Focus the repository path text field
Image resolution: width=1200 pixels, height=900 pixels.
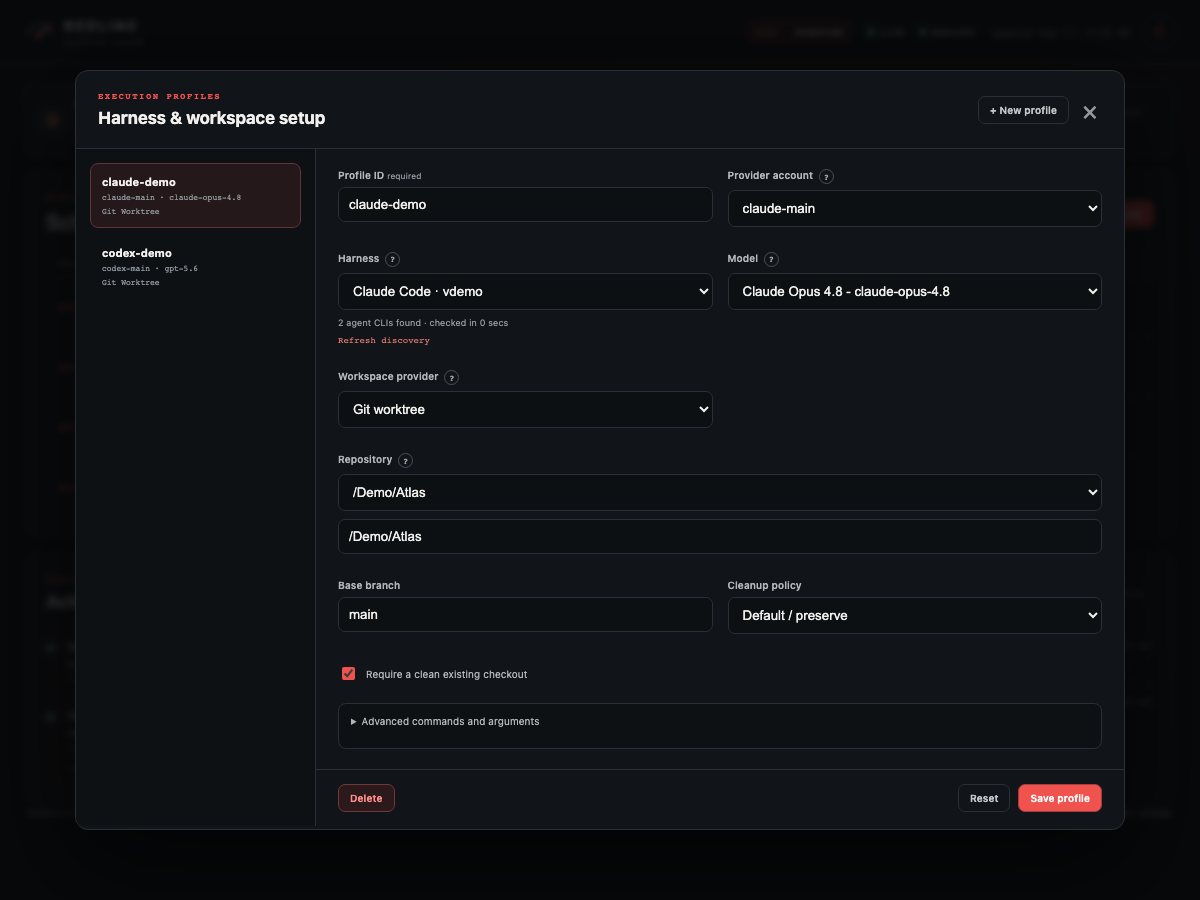pos(720,536)
